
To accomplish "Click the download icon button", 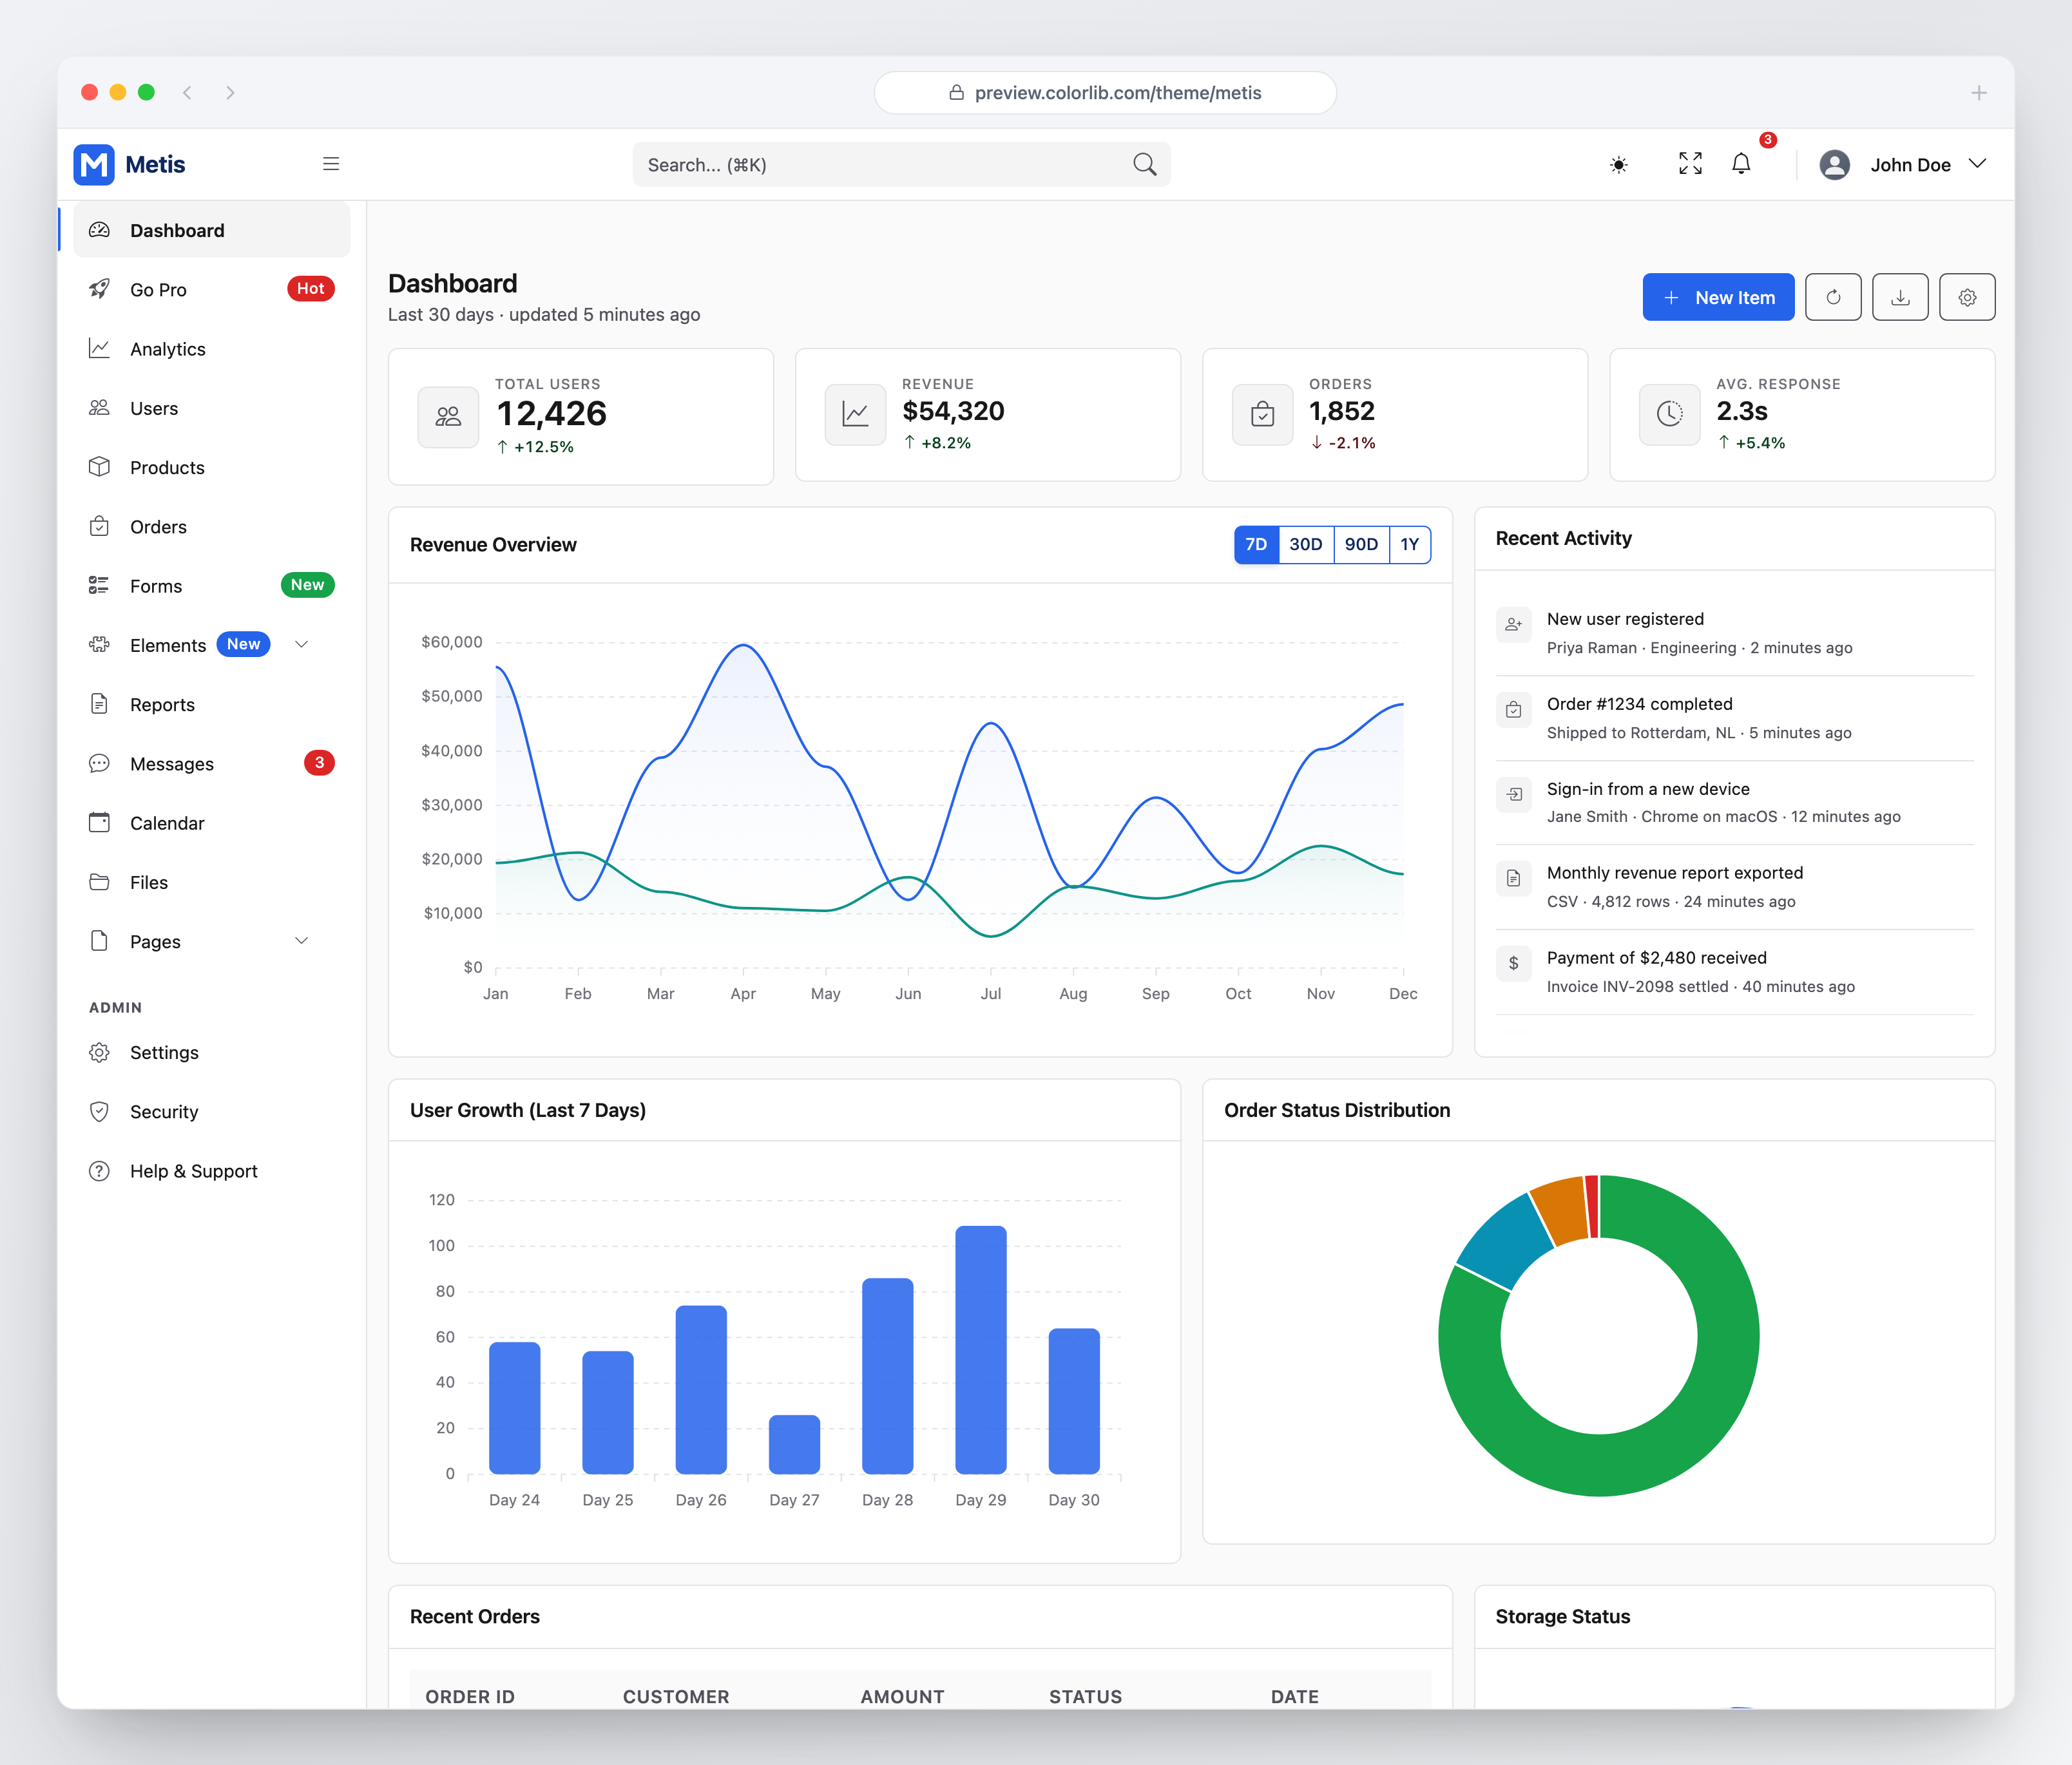I will tap(1900, 297).
